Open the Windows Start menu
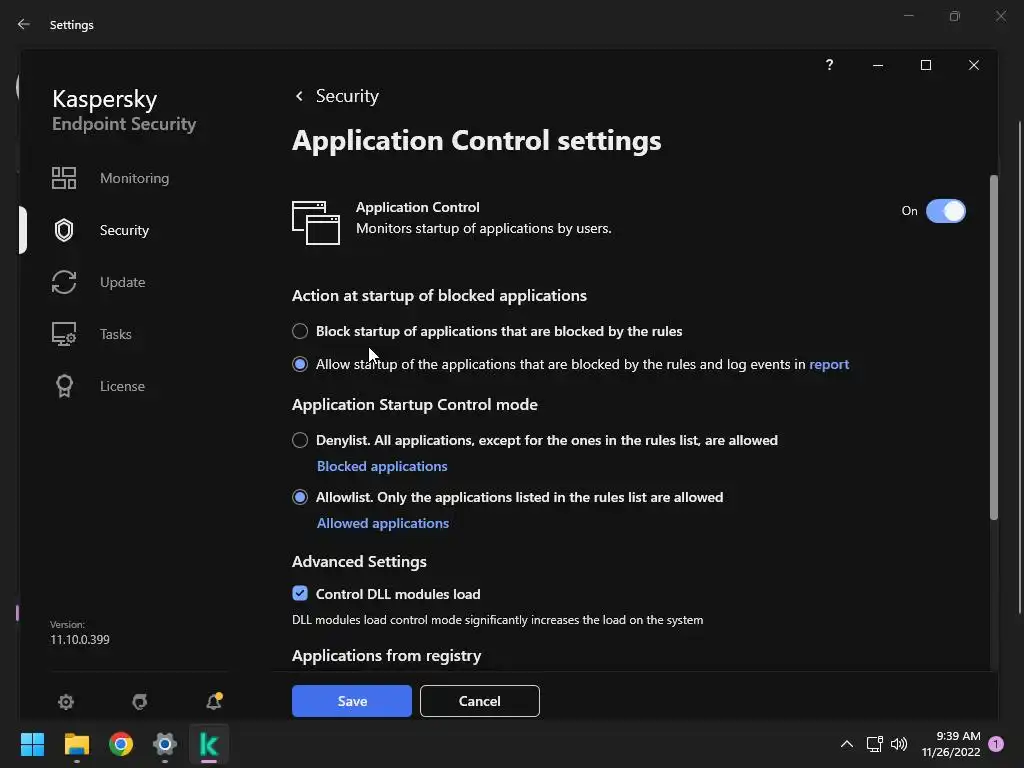 coord(32,744)
